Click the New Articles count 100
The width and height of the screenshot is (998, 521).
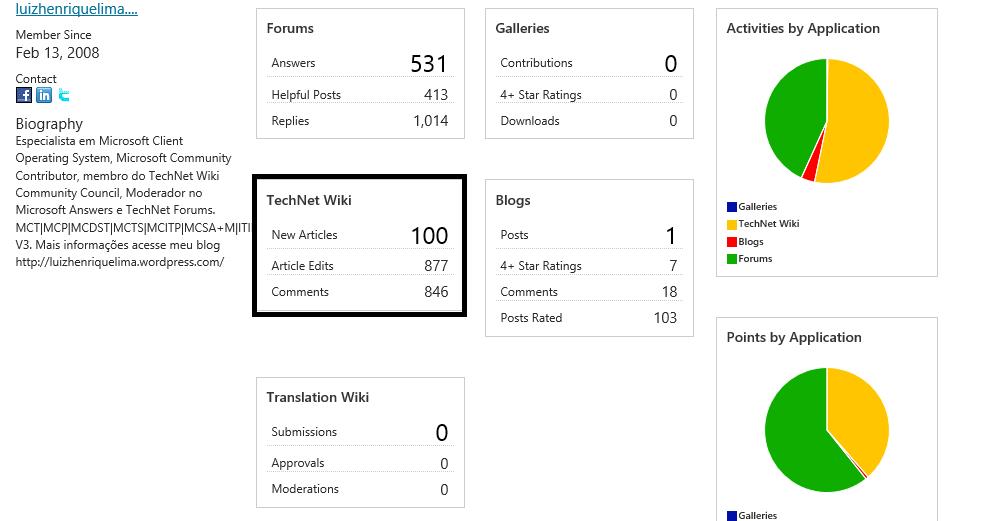click(429, 236)
